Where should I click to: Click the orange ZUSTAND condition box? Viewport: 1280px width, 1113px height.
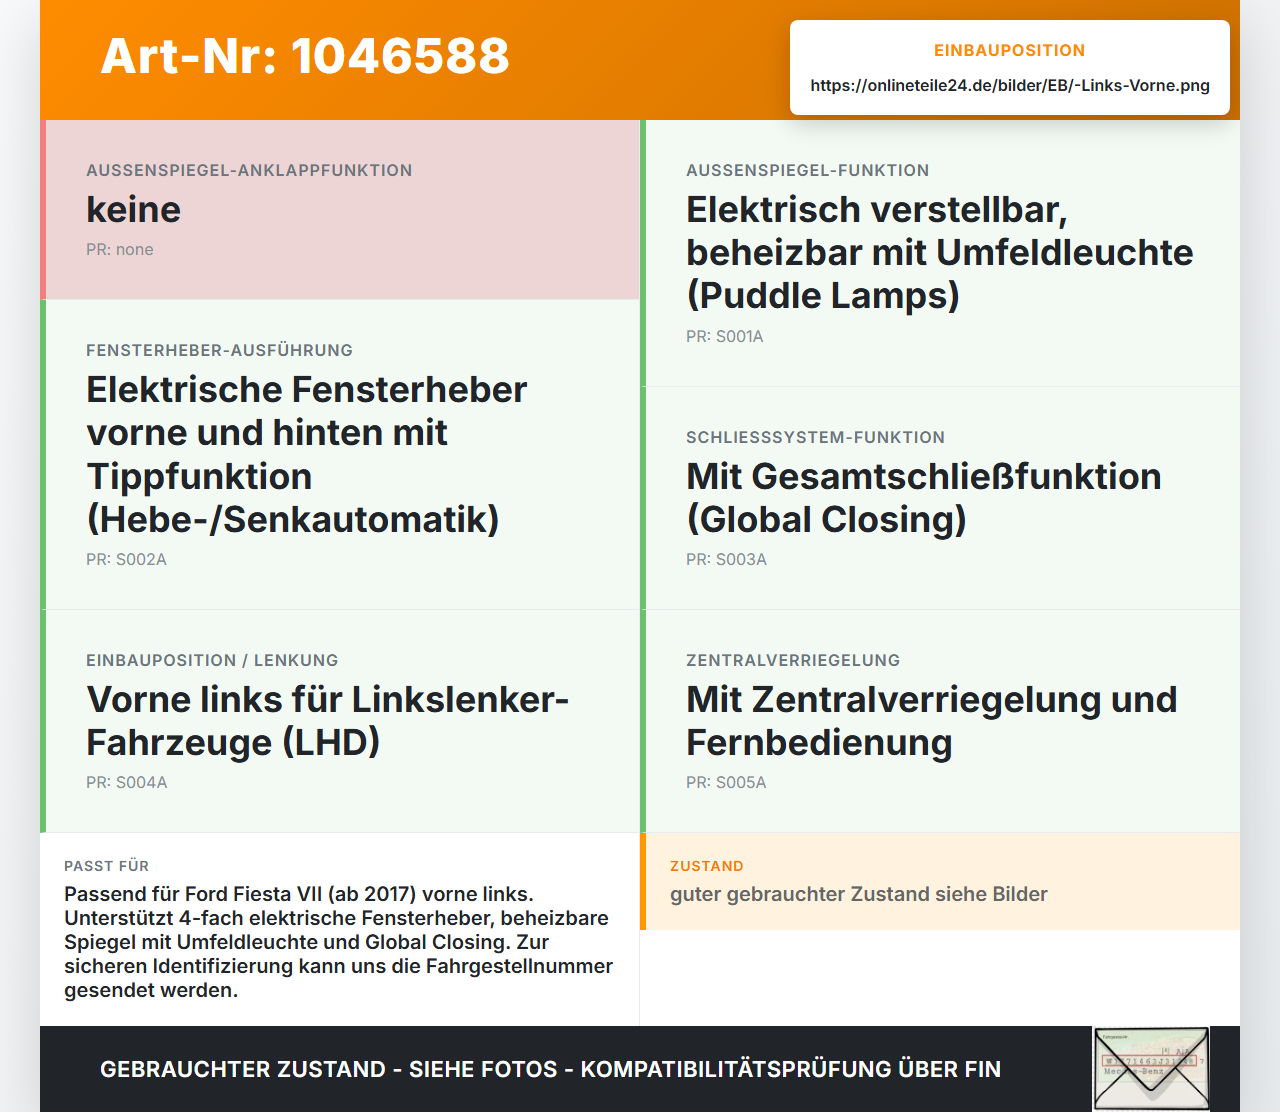pos(940,882)
